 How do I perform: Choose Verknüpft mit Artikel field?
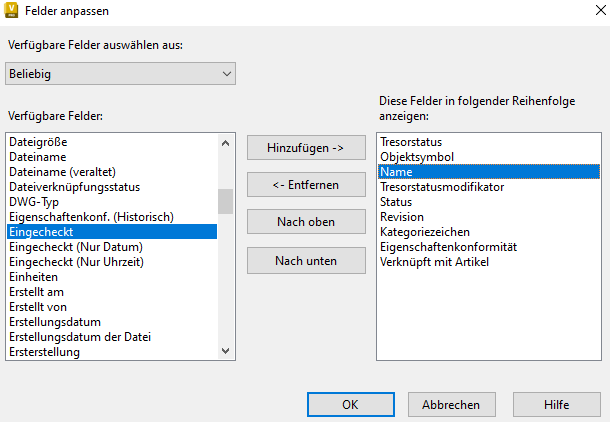click(x=435, y=262)
